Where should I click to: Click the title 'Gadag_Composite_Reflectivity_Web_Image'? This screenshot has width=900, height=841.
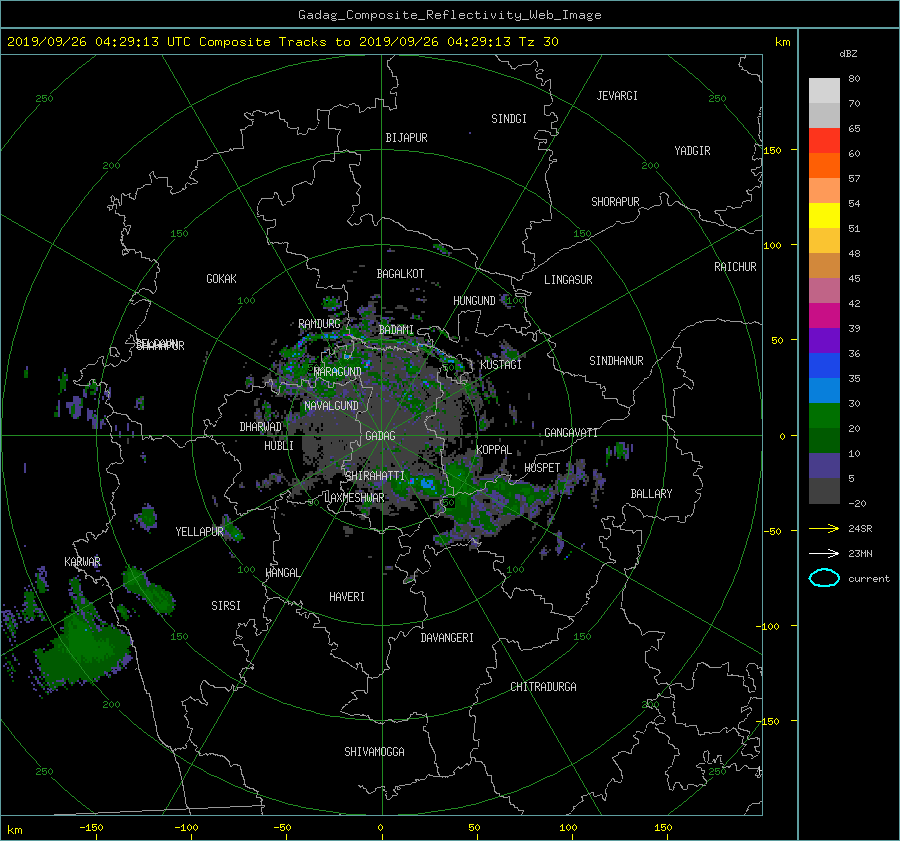449,15
